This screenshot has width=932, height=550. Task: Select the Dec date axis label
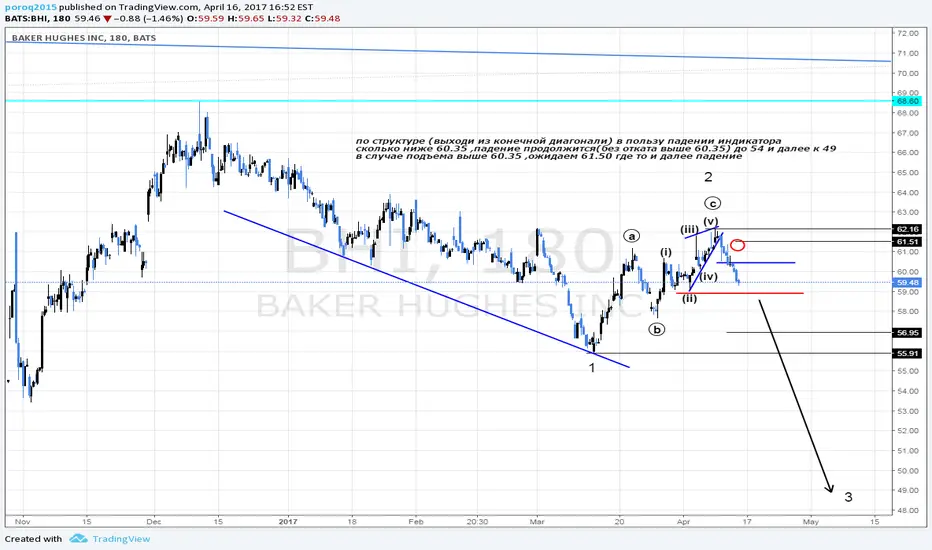(x=153, y=521)
